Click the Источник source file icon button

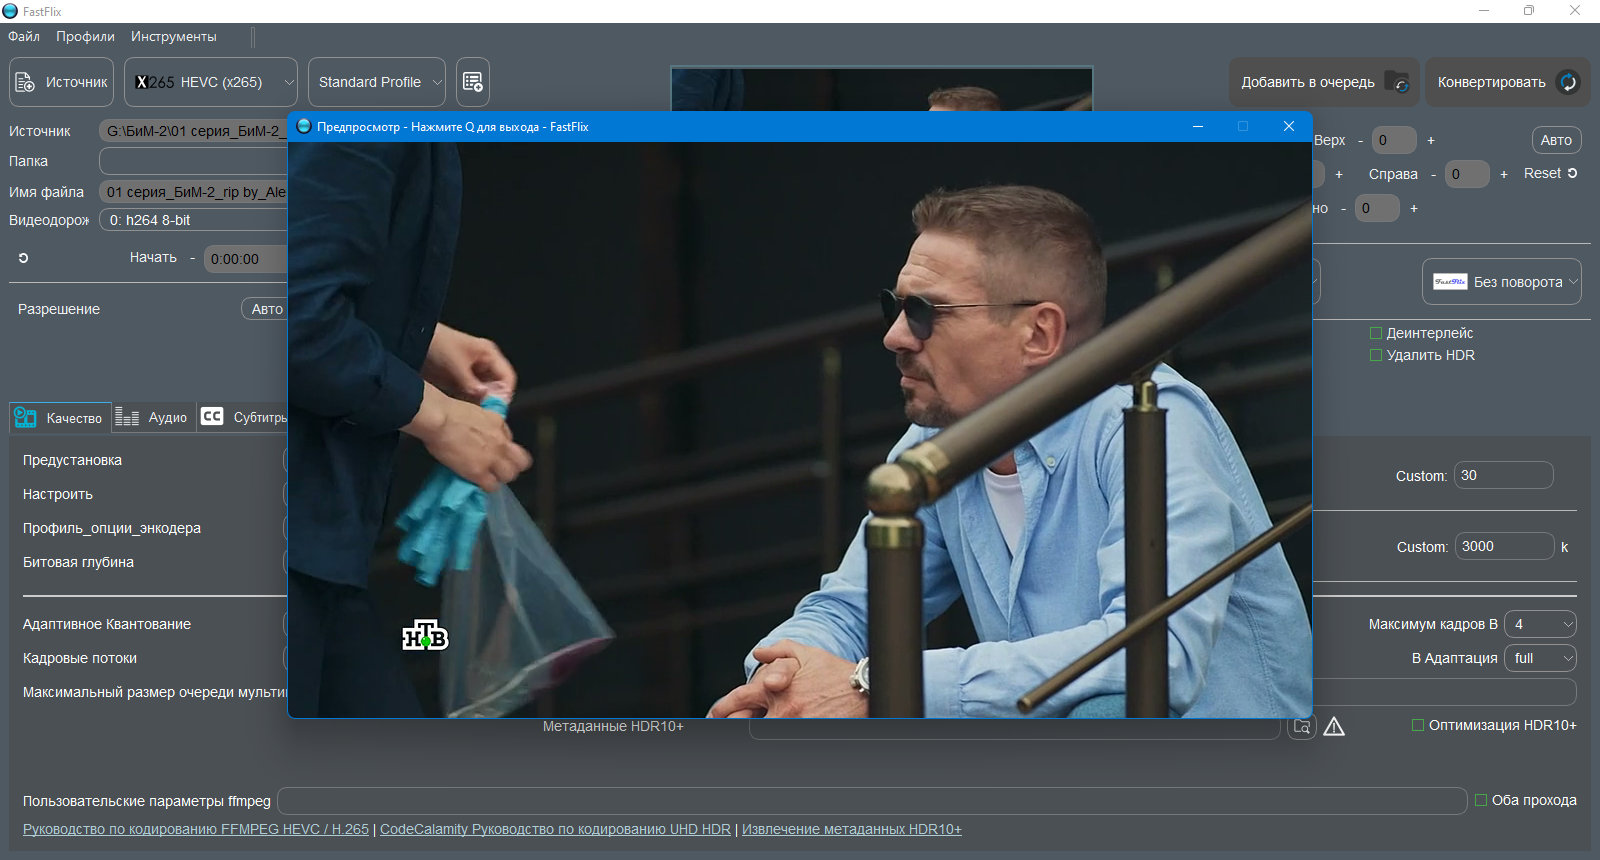coord(26,82)
